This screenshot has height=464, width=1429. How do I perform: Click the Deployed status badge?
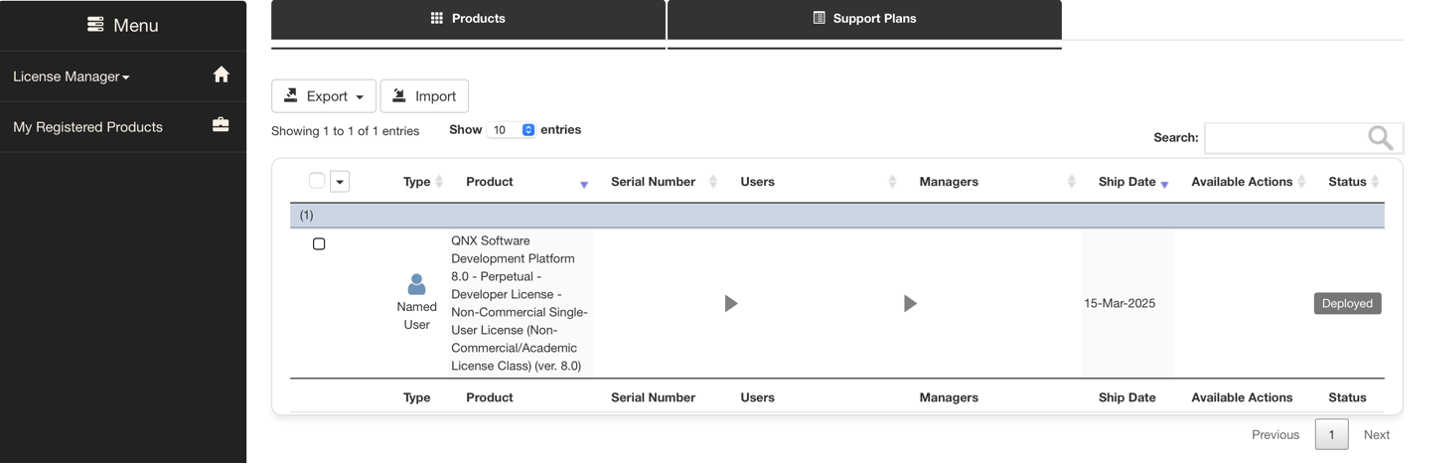[1347, 303]
